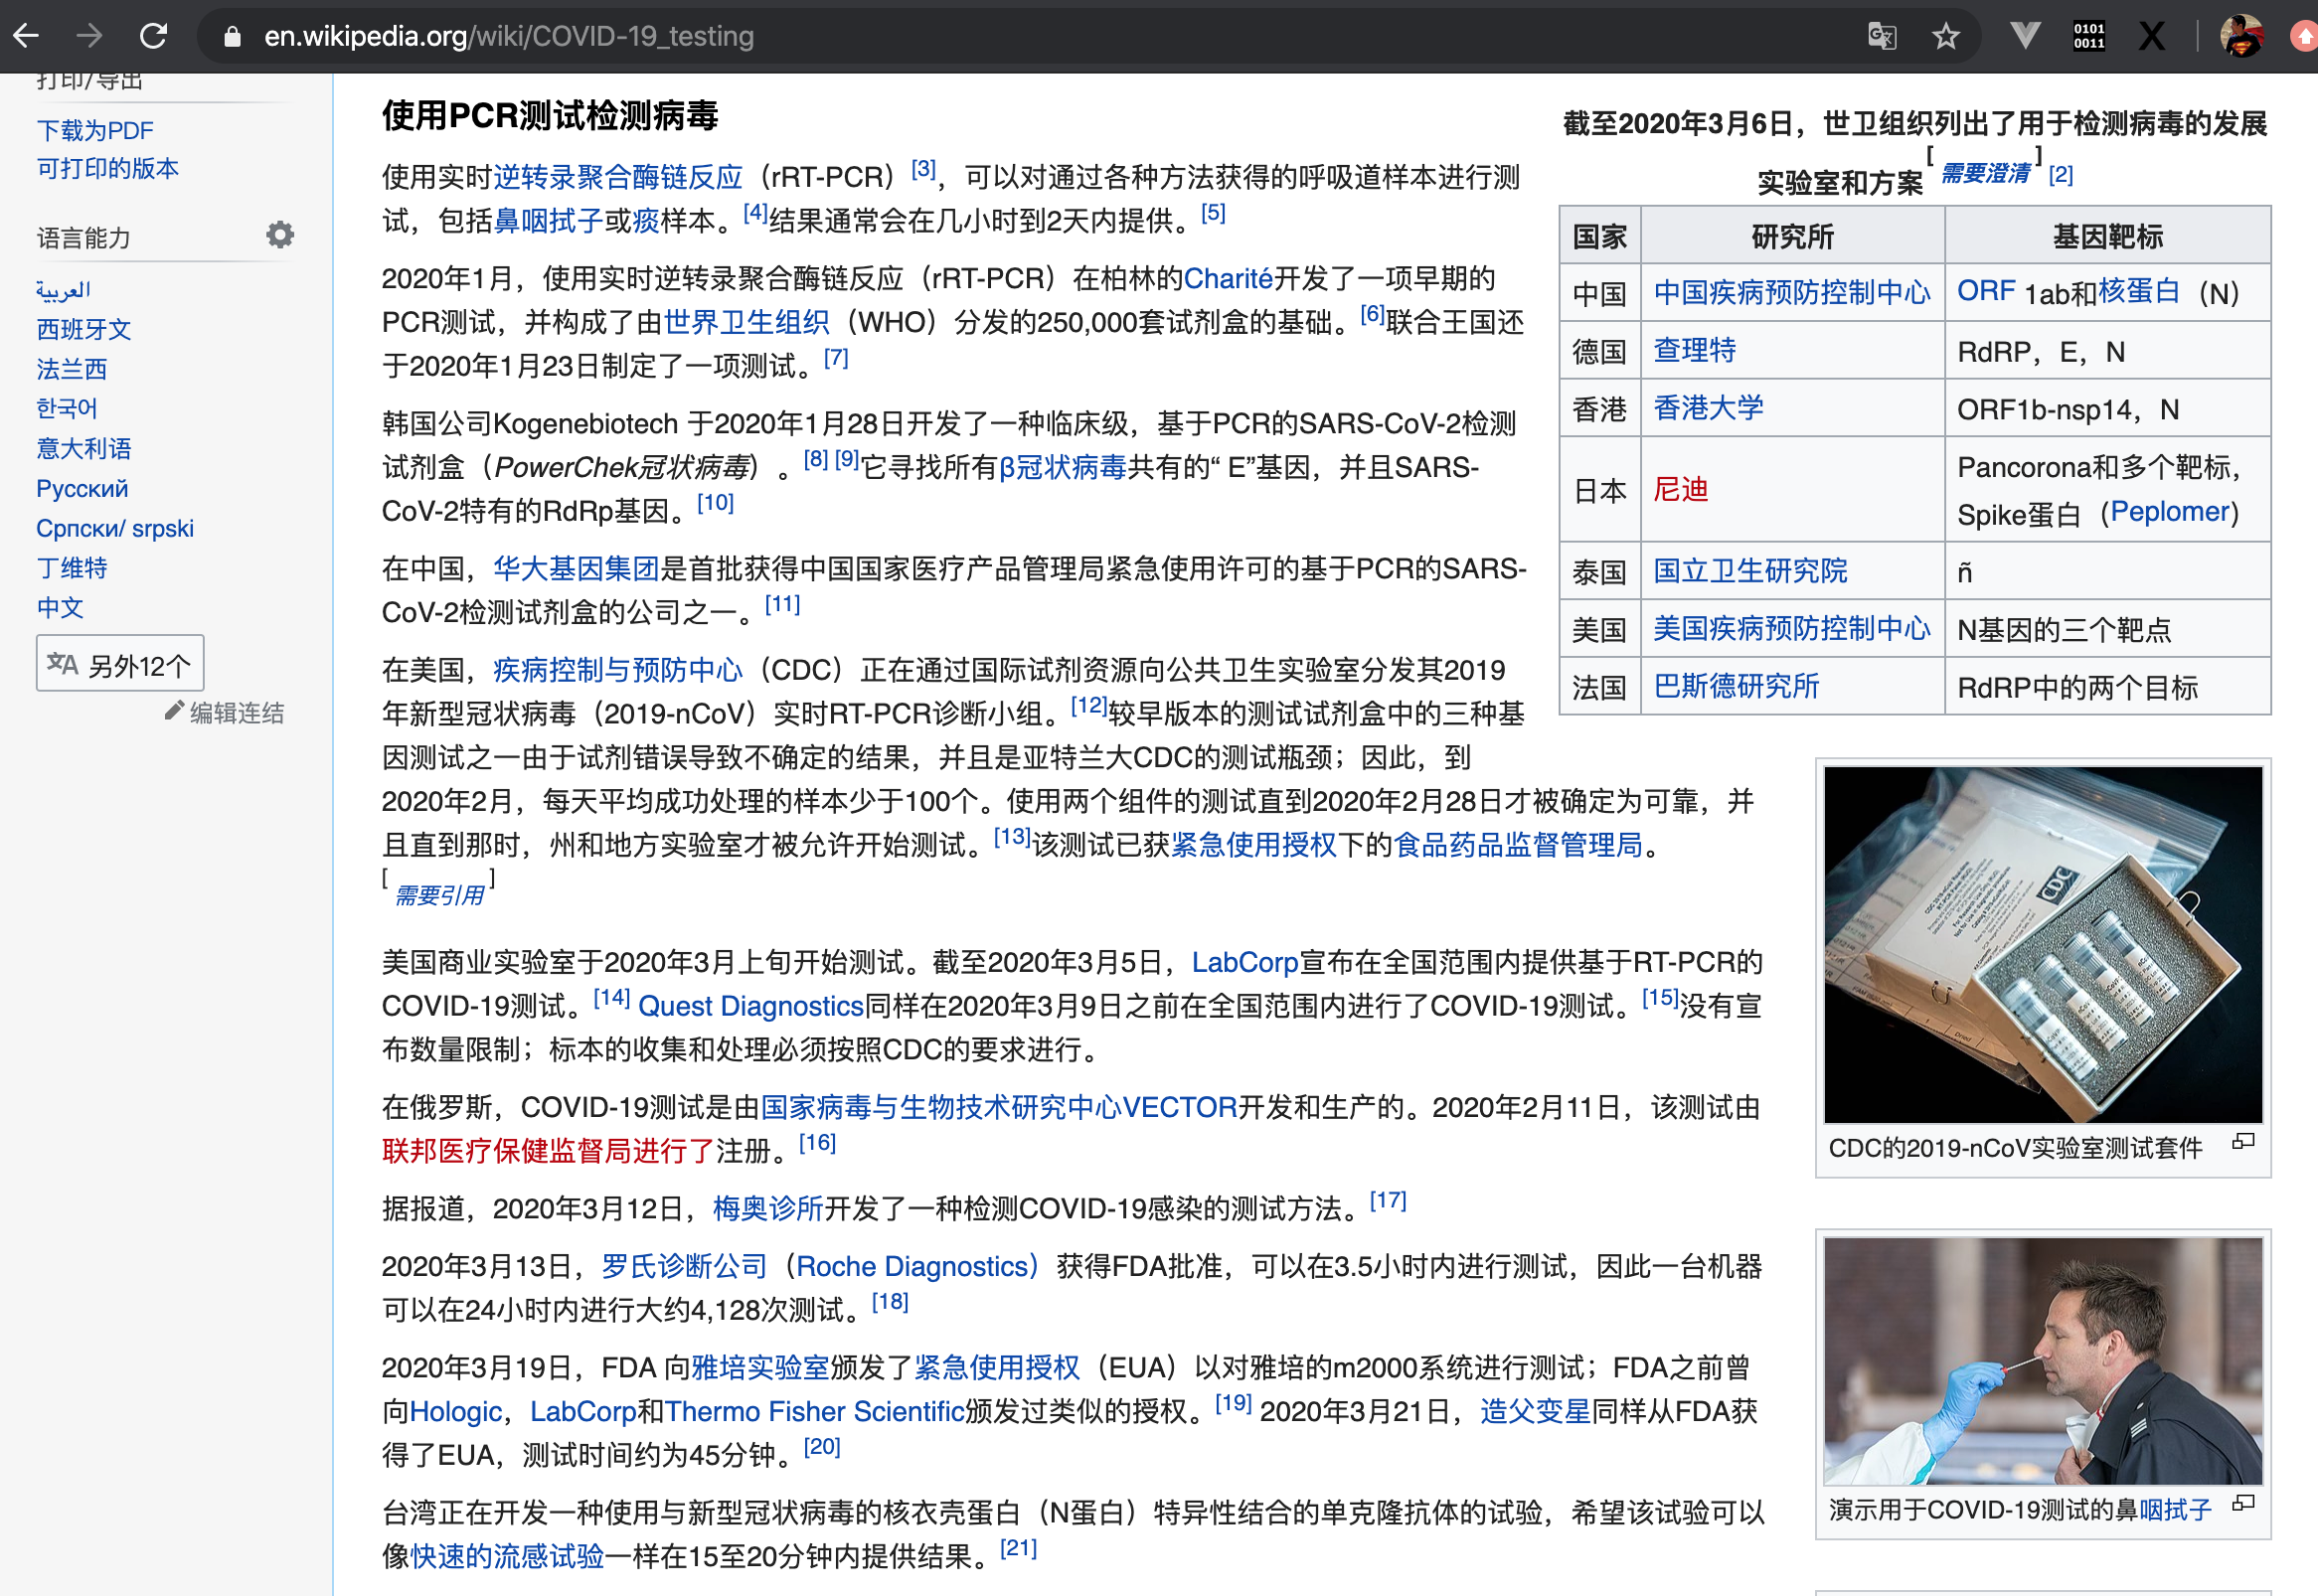Open the 国家病毒与生物技术研究中心VECTOR link
The width and height of the screenshot is (2318, 1596).
[x=999, y=1108]
